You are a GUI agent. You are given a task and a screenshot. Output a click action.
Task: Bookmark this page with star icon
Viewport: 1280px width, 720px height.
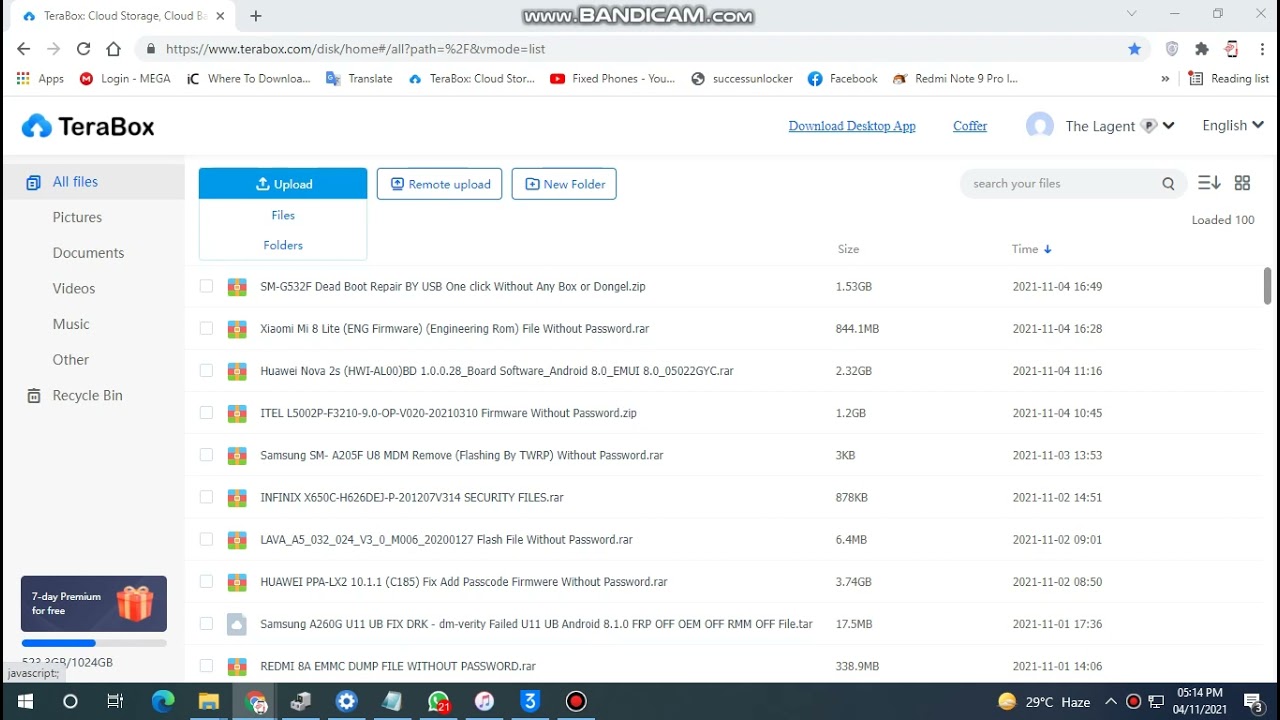(x=1134, y=49)
